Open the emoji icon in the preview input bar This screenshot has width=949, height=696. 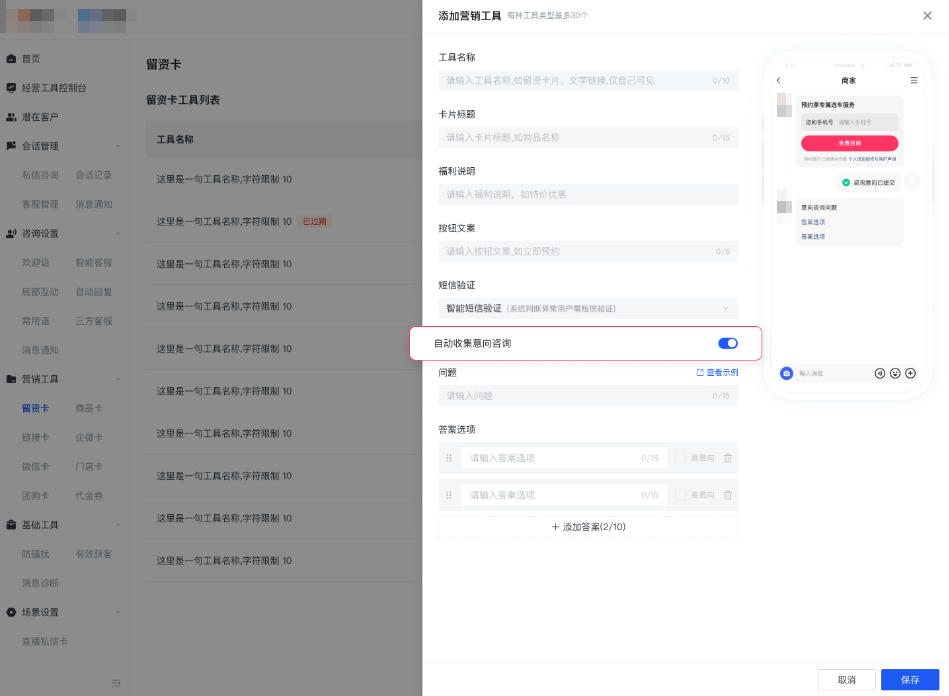895,373
